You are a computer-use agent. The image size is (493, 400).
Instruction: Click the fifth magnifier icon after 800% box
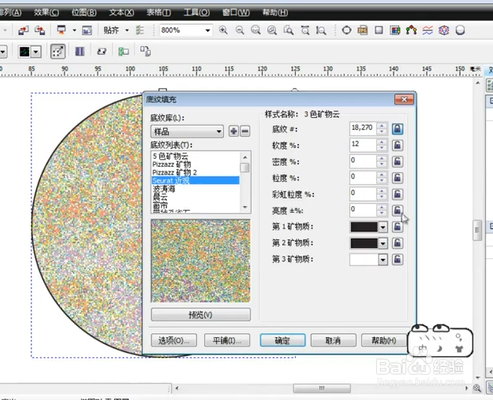288,30
